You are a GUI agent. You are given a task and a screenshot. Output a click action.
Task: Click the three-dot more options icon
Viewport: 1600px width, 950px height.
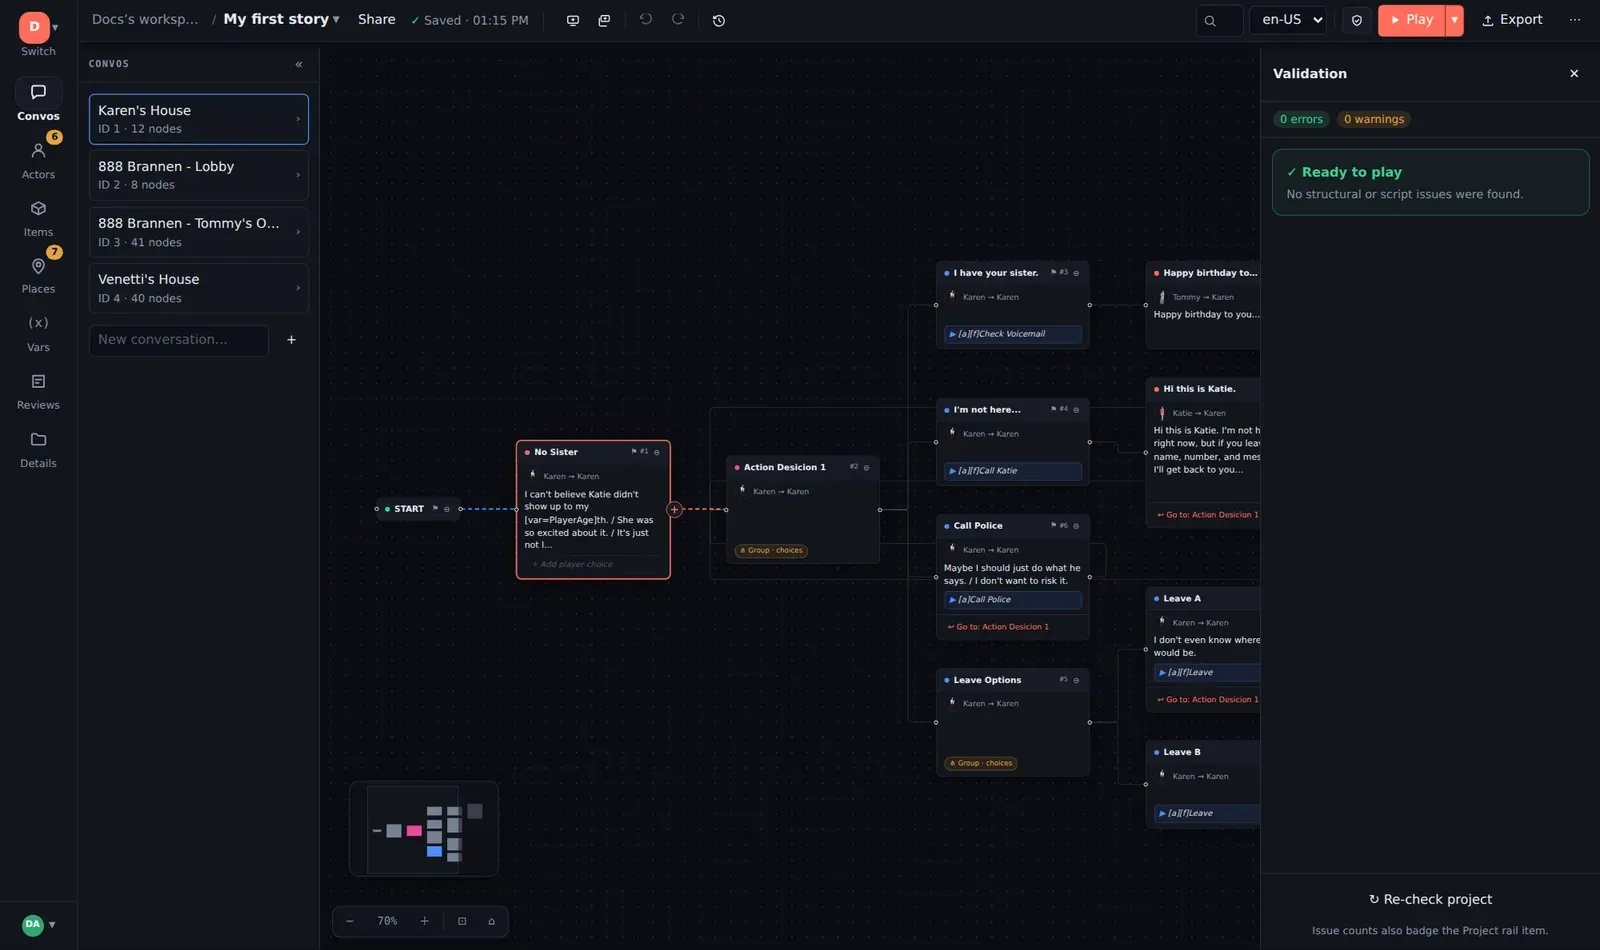[1575, 20]
